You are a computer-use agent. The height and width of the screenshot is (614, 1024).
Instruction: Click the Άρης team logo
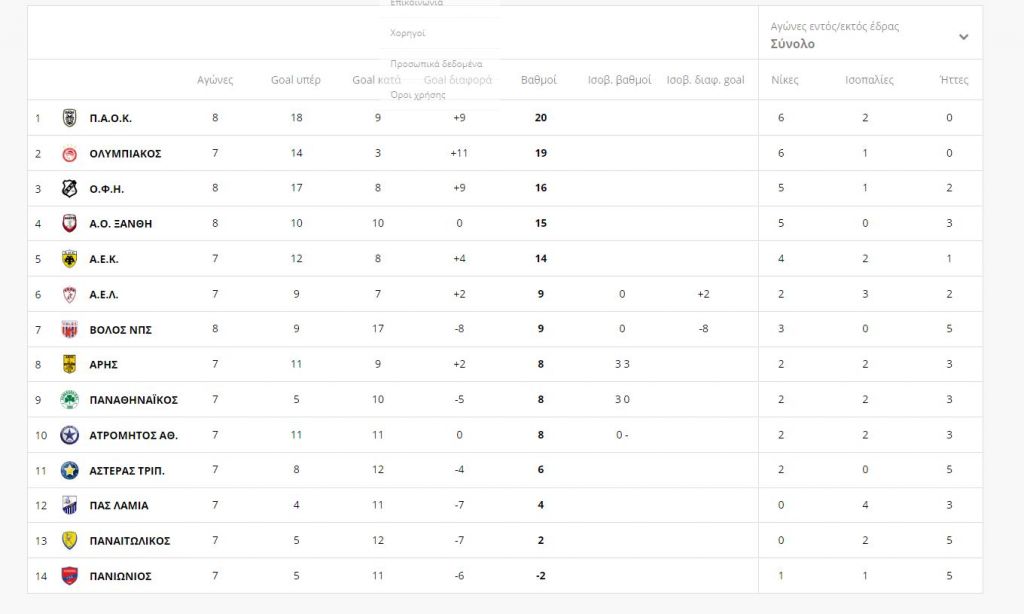[69, 365]
